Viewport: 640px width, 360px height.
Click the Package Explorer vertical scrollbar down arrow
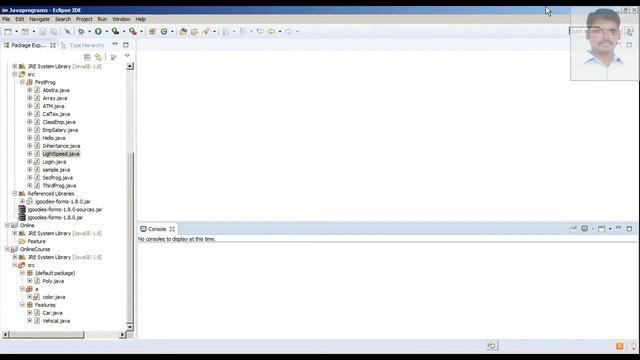click(x=130, y=327)
